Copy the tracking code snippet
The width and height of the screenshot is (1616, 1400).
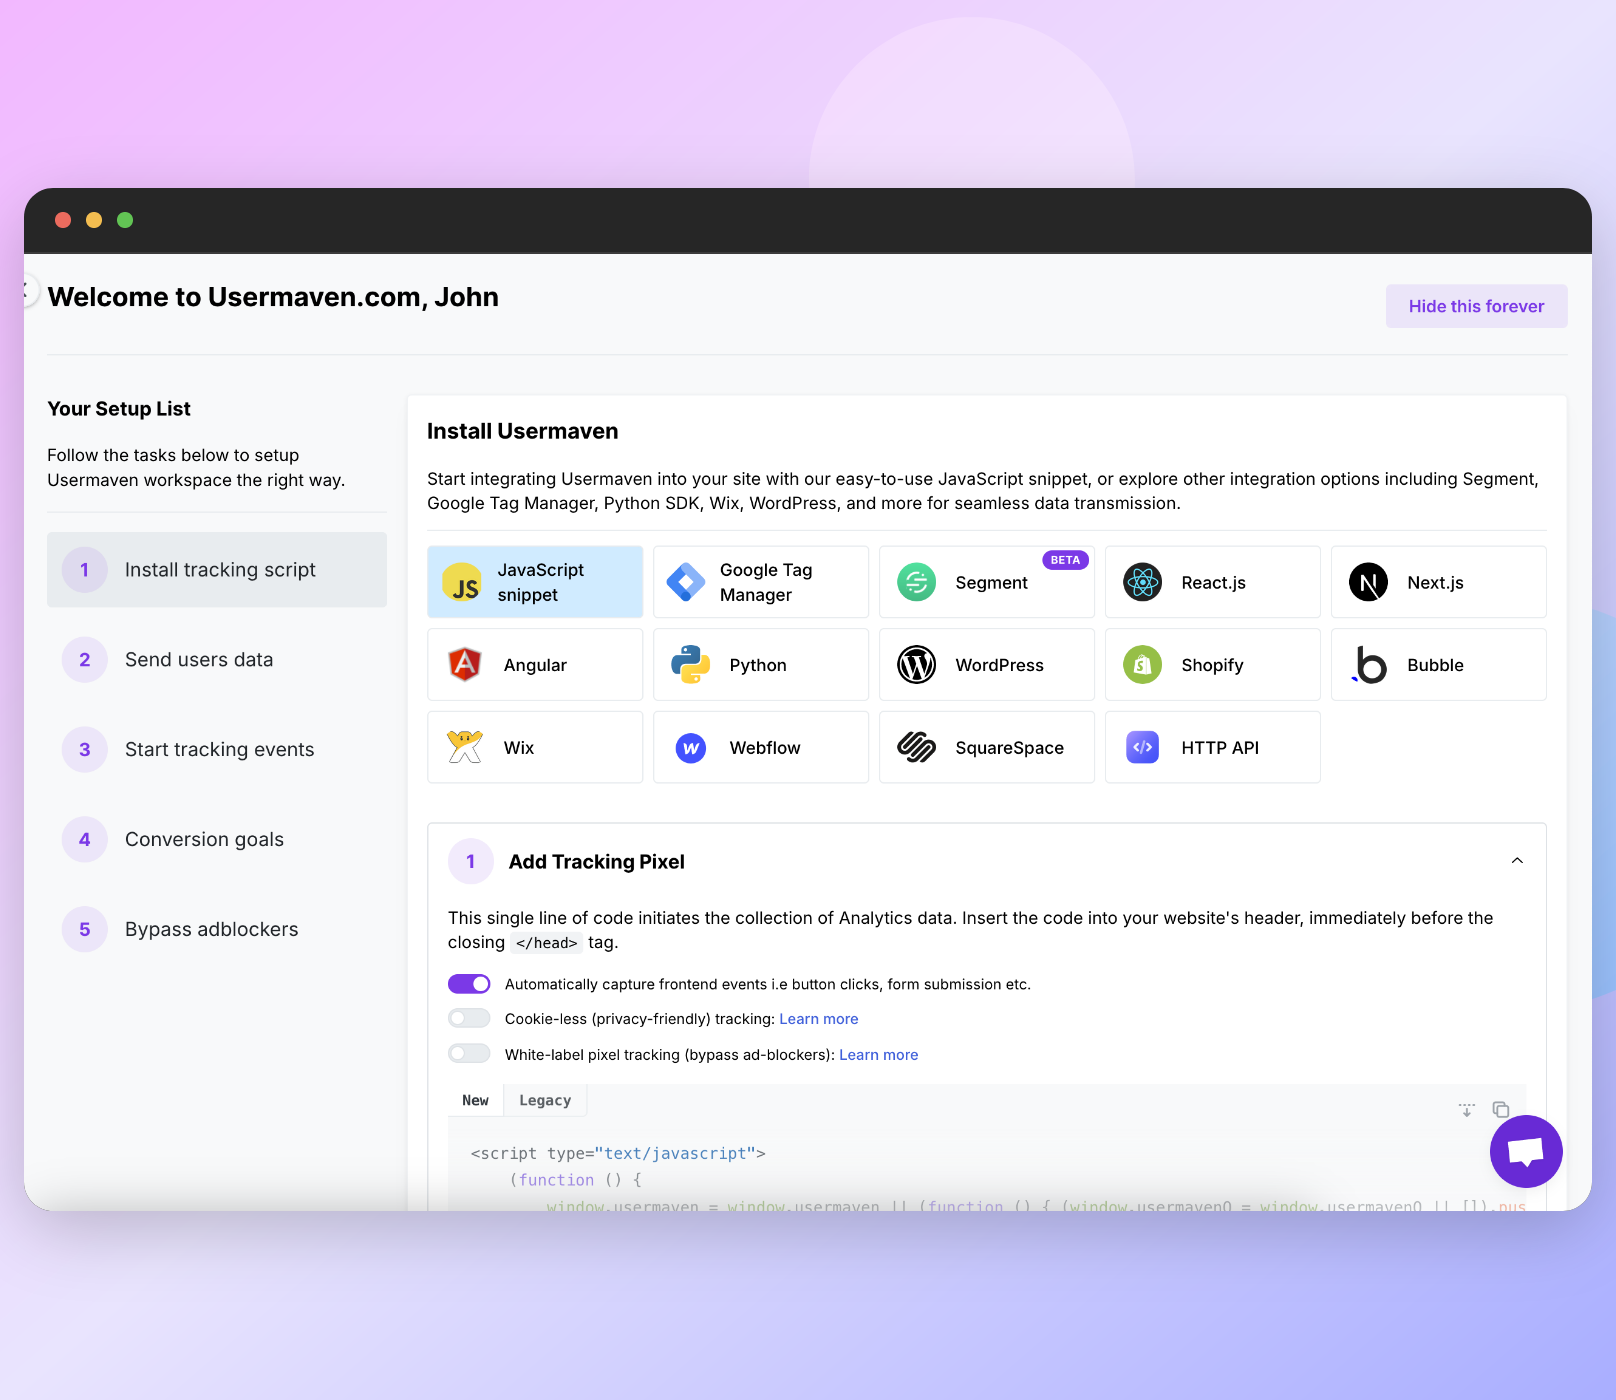(x=1501, y=1109)
